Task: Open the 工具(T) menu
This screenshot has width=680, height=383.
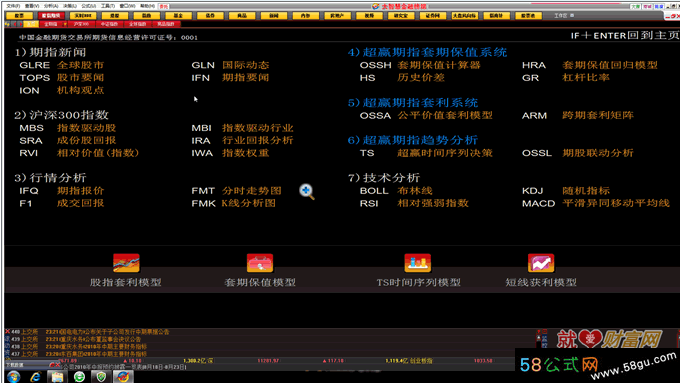Action: [108, 6]
